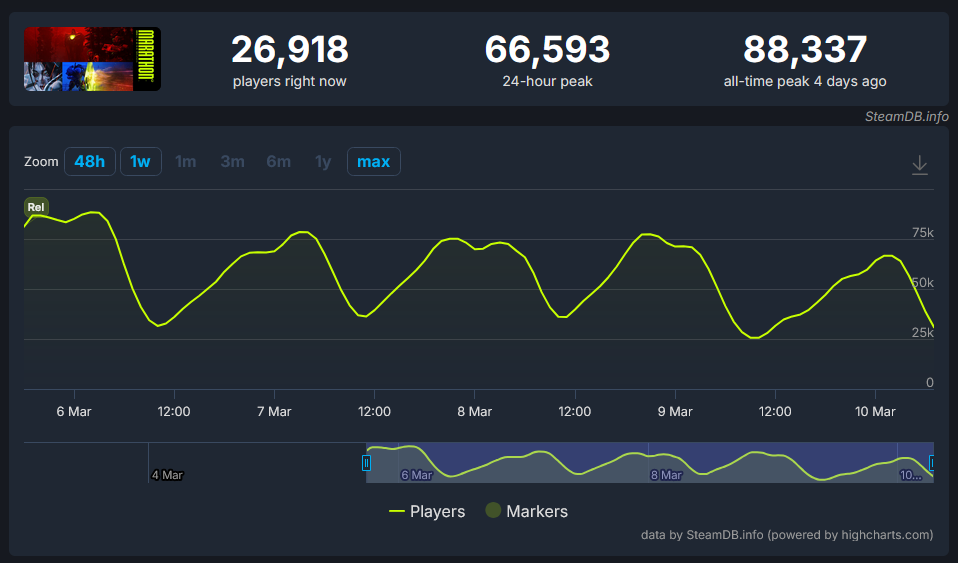The height and width of the screenshot is (563, 958).
Task: Click the Marathon game thumbnail image
Action: click(x=92, y=59)
